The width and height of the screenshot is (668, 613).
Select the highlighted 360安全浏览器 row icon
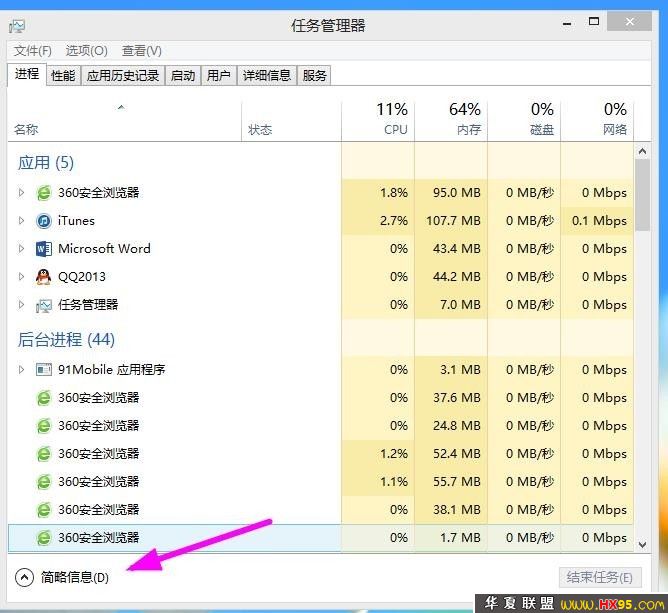[x=44, y=538]
